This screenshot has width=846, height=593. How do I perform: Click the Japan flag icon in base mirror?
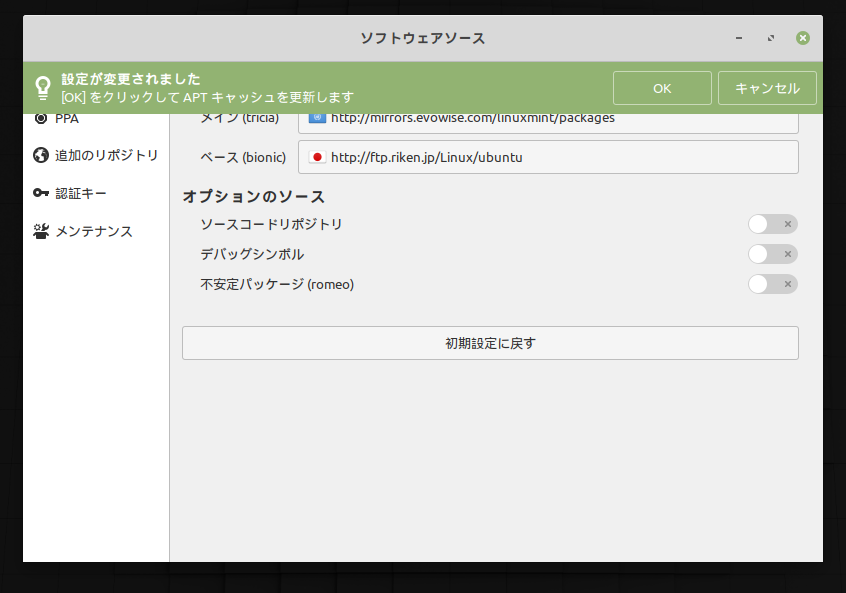(317, 157)
